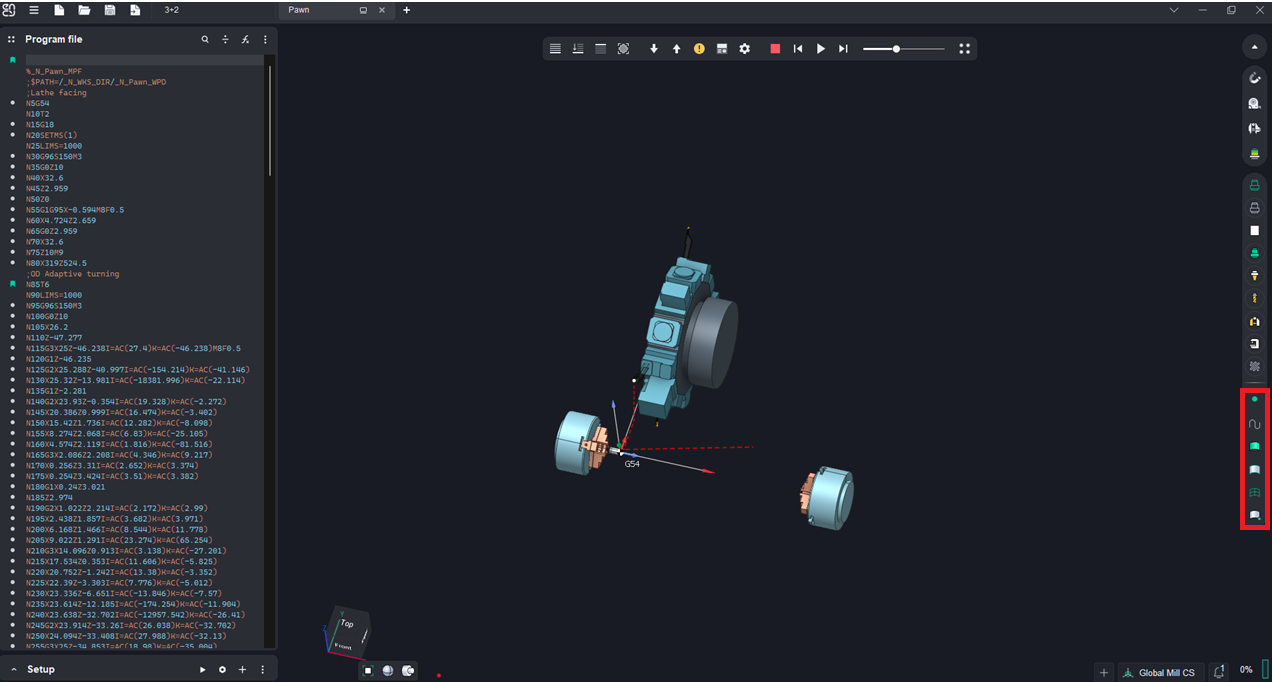This screenshot has width=1272, height=683.
Task: Toggle the green dot visibility icon
Action: (x=1254, y=399)
